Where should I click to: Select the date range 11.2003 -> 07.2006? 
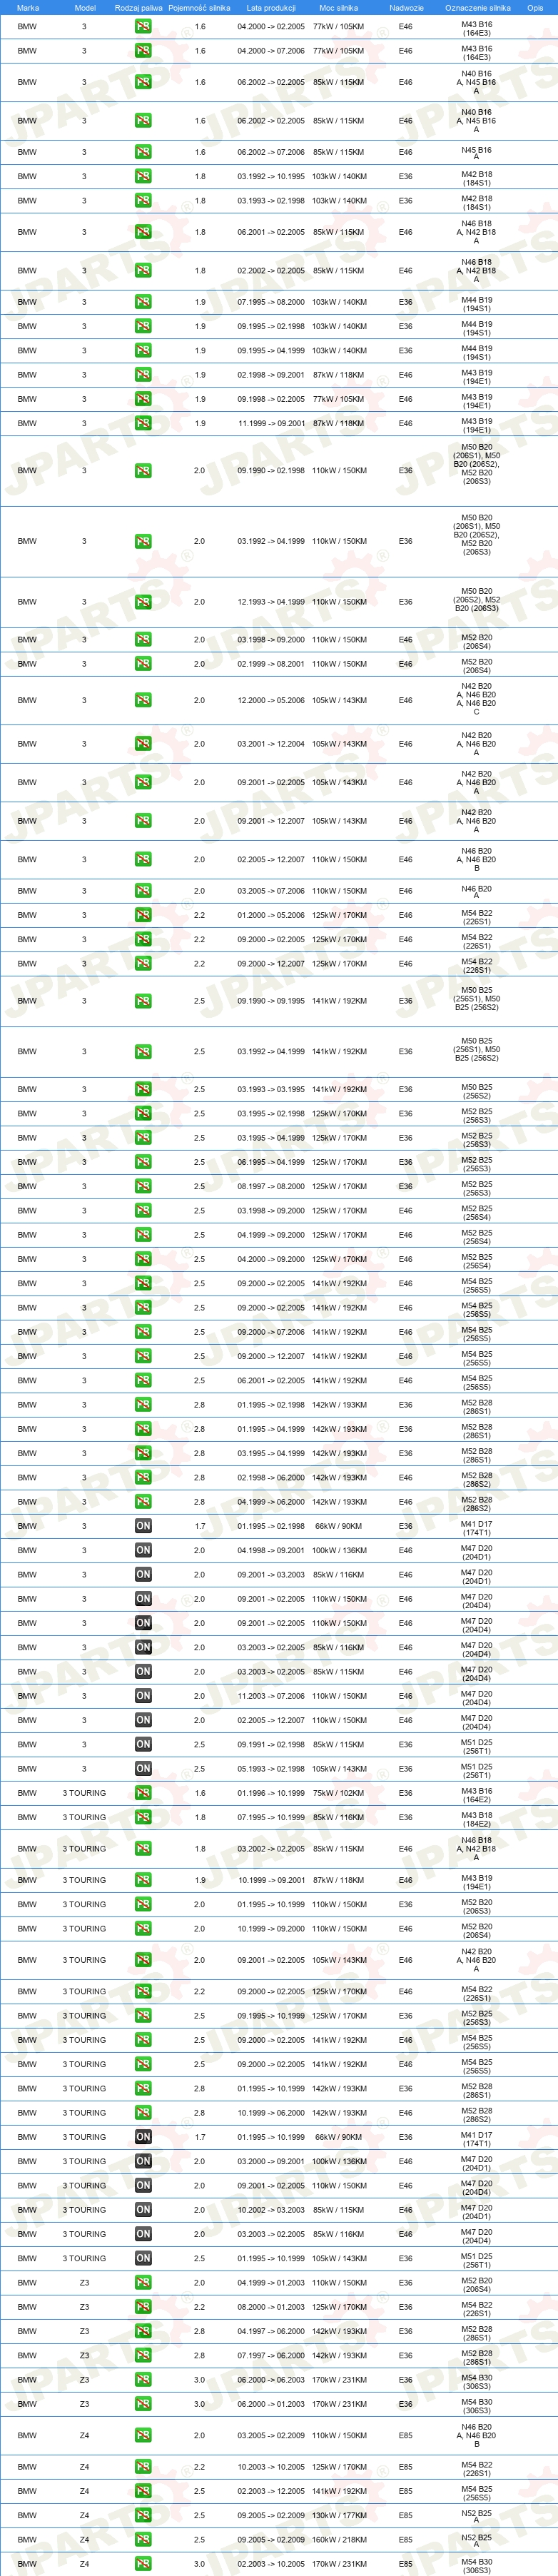coord(271,1696)
